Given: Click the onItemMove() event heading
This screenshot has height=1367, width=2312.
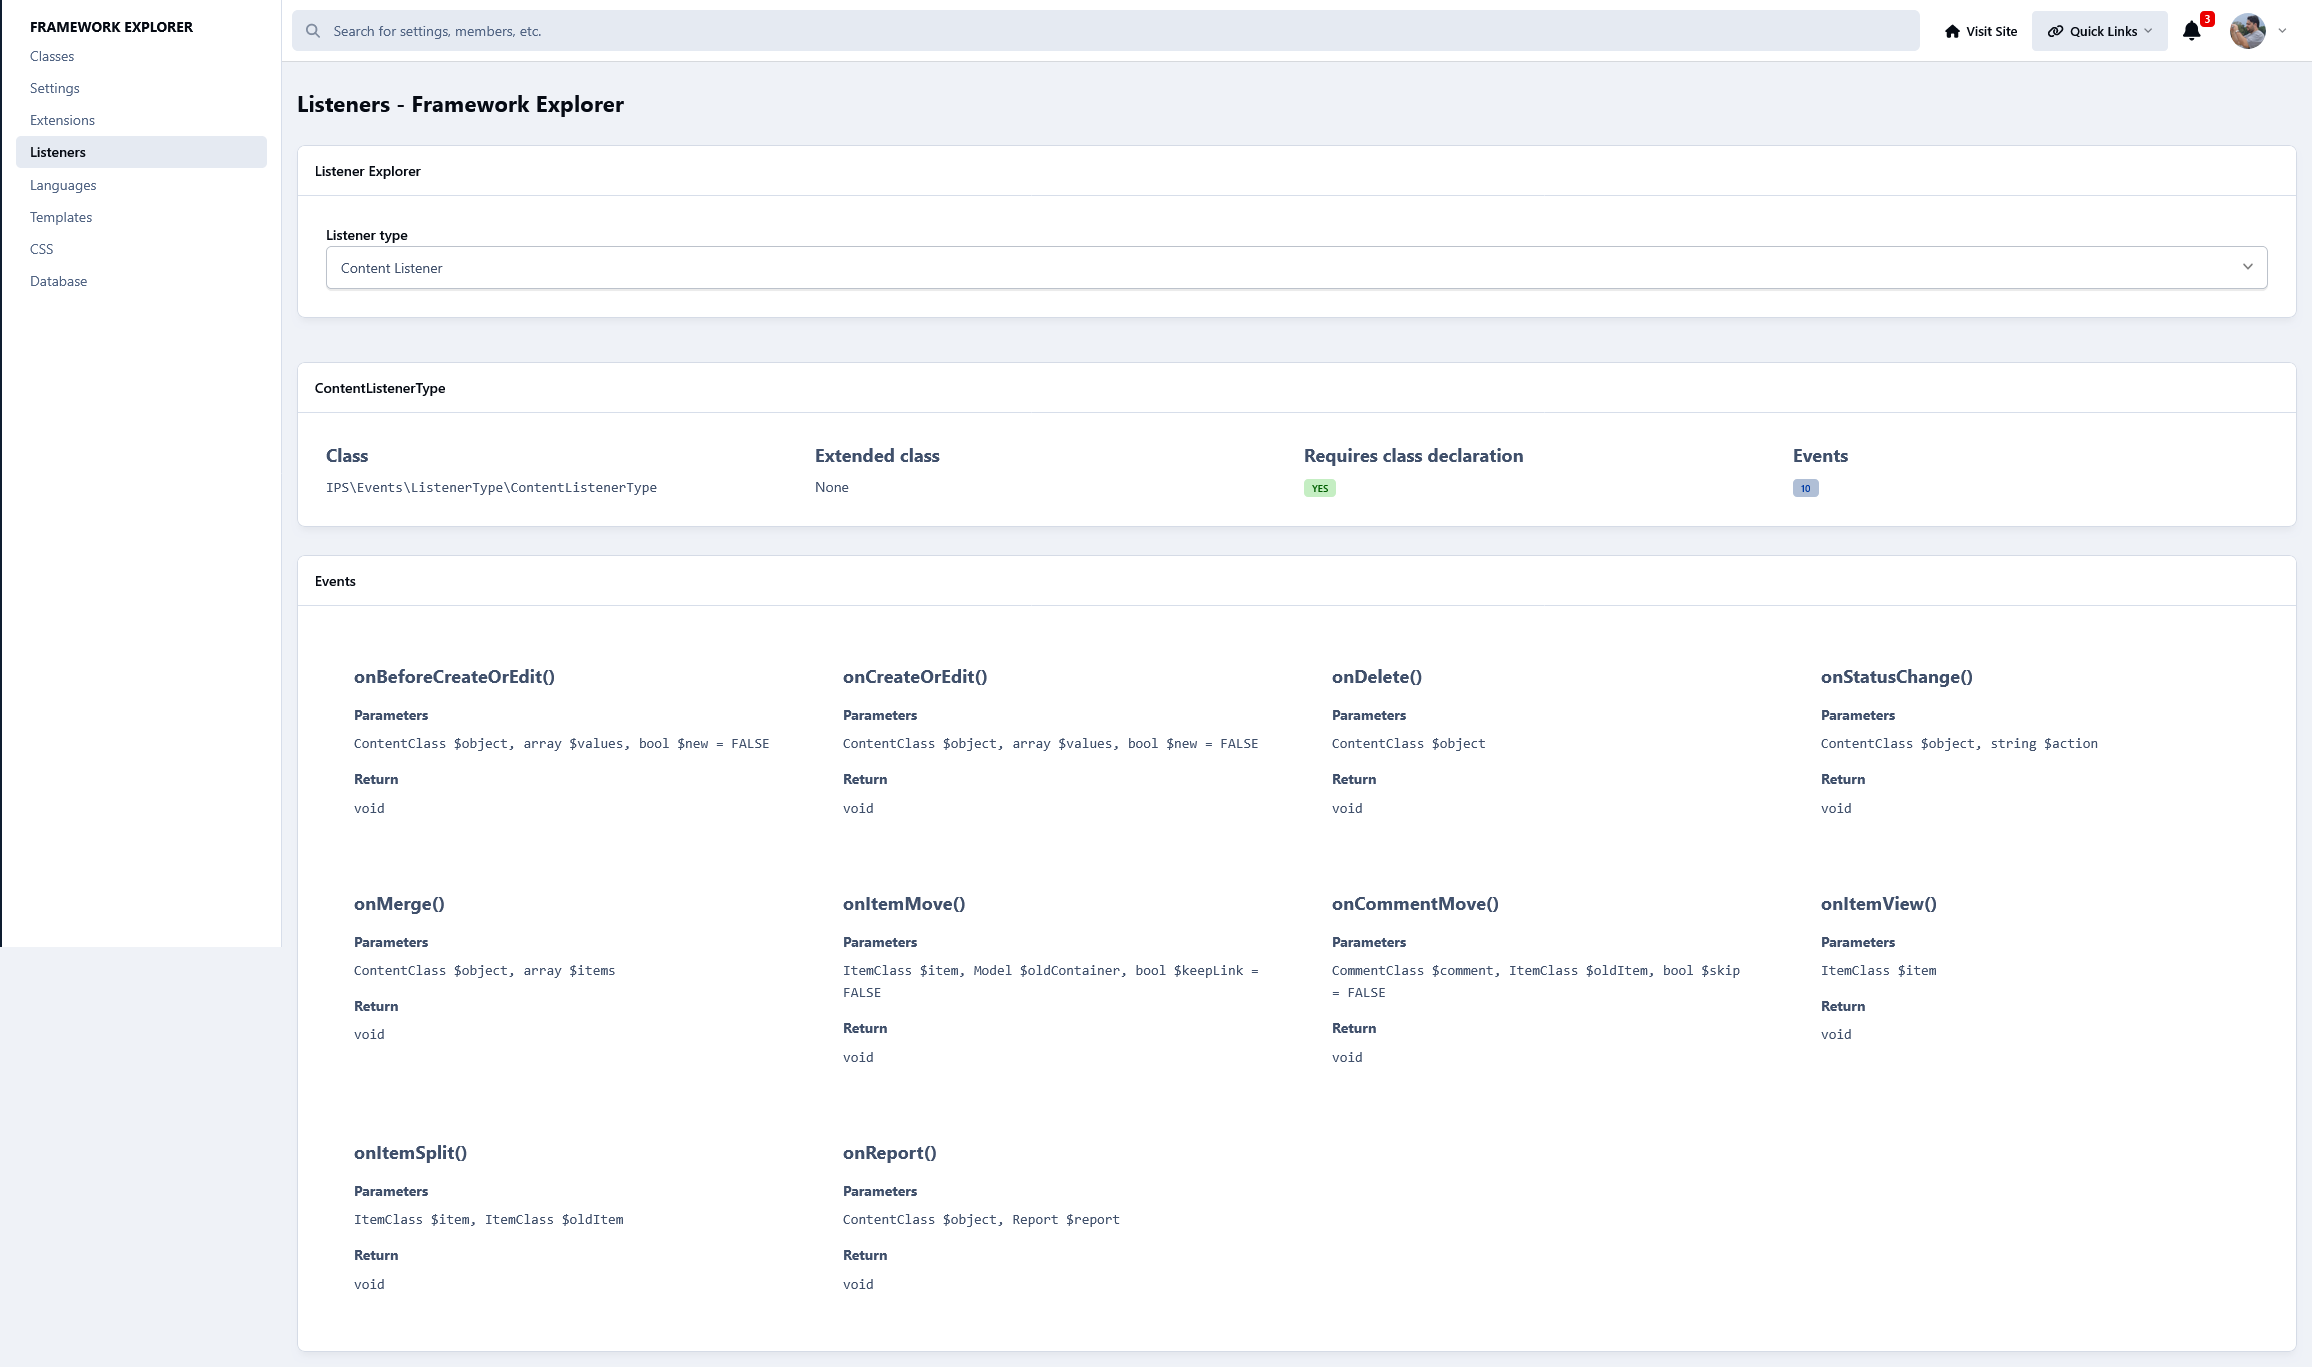Looking at the screenshot, I should coord(904,904).
